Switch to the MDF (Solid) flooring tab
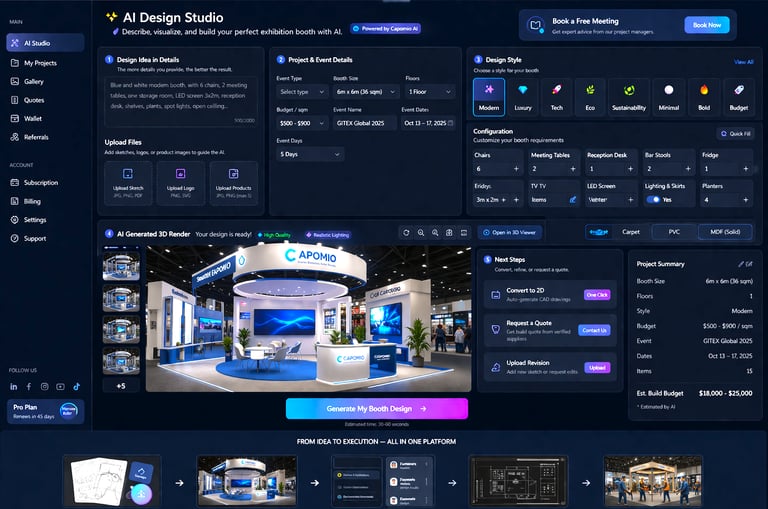The width and height of the screenshot is (768, 509). (725, 232)
